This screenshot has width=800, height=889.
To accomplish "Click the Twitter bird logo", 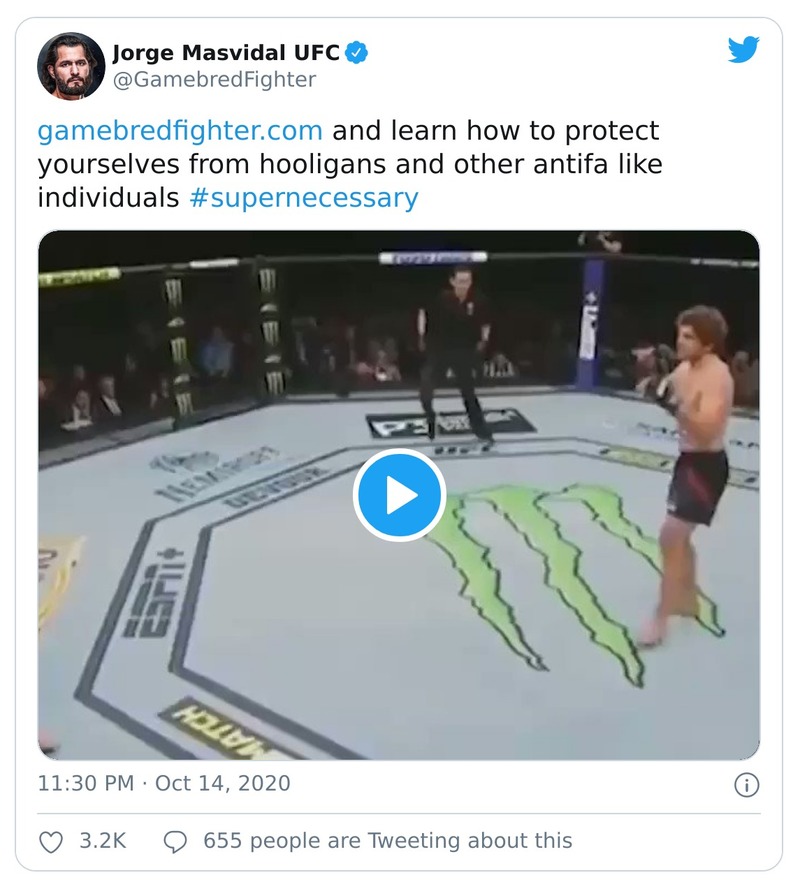I will [x=743, y=51].
